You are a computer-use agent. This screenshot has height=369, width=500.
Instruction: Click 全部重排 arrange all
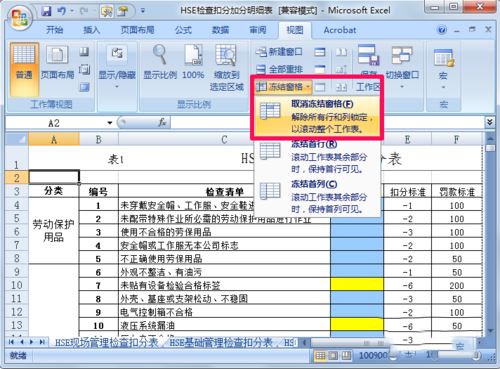pos(279,69)
